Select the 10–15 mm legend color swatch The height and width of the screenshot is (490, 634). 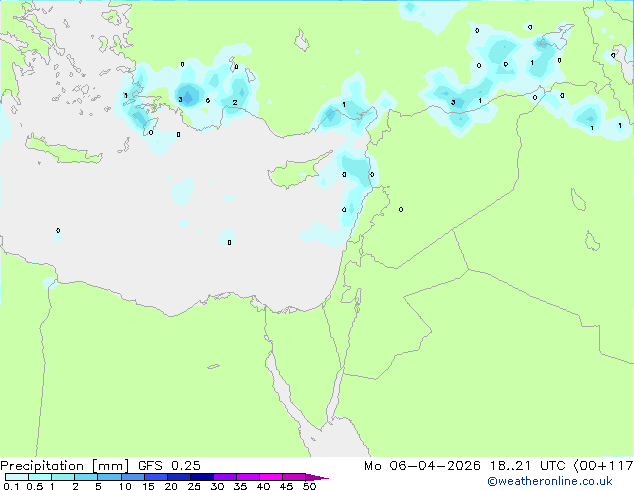(x=132, y=477)
